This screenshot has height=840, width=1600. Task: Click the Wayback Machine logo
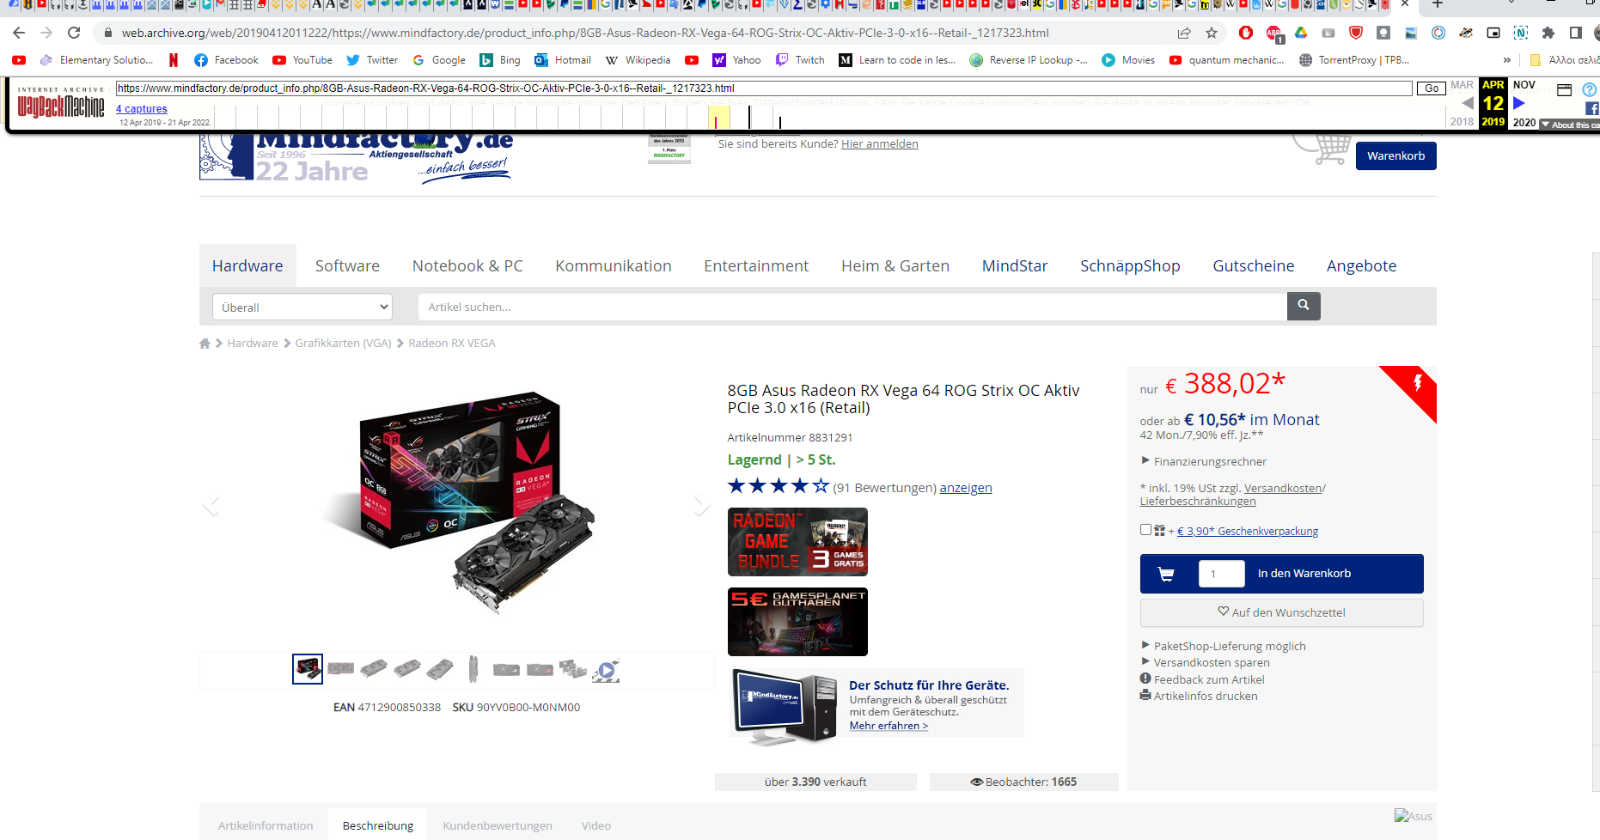(x=61, y=103)
